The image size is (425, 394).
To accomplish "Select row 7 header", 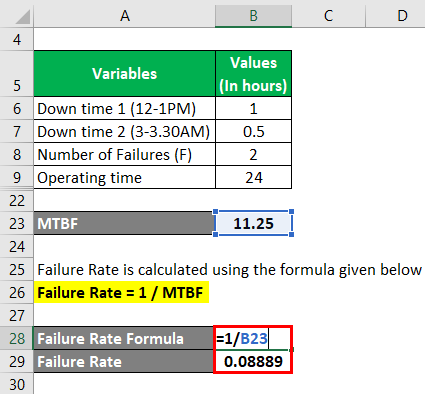I will tap(17, 131).
